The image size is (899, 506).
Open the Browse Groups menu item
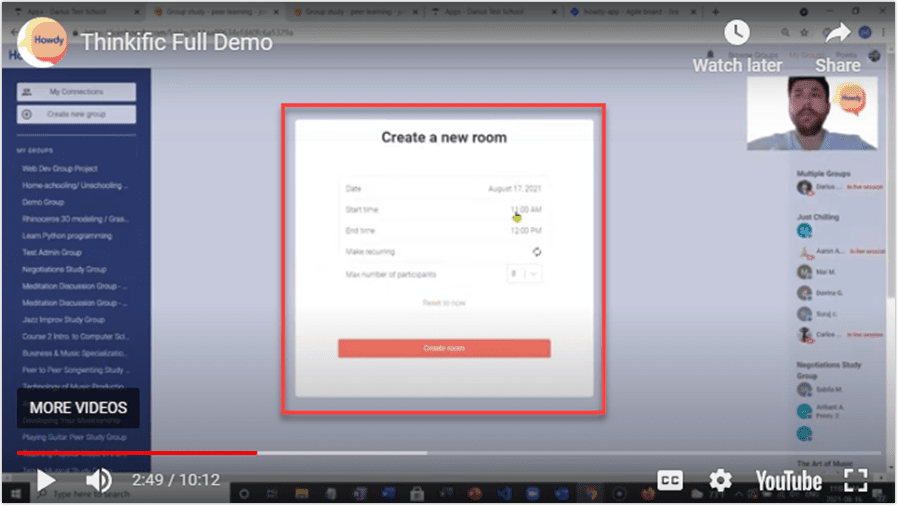[753, 55]
